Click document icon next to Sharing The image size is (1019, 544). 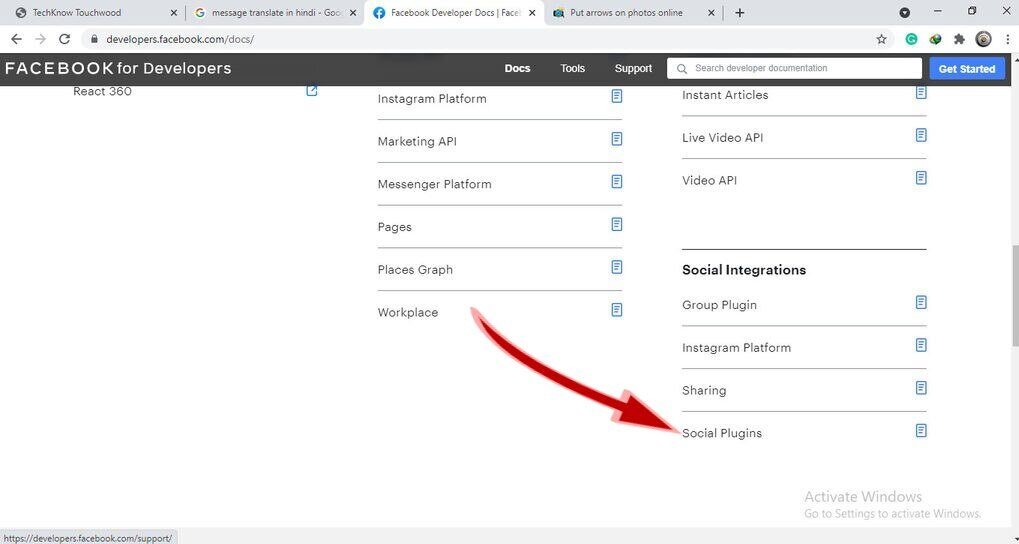pyautogui.click(x=921, y=388)
